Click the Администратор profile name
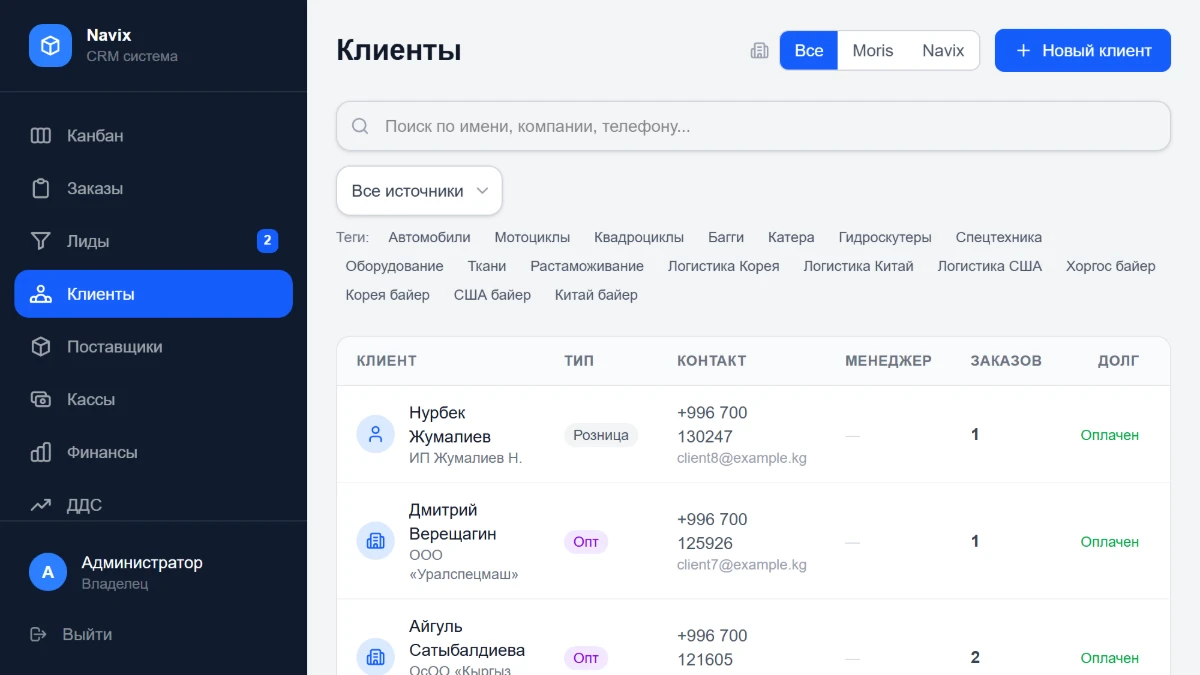1200x675 pixels. point(142,563)
